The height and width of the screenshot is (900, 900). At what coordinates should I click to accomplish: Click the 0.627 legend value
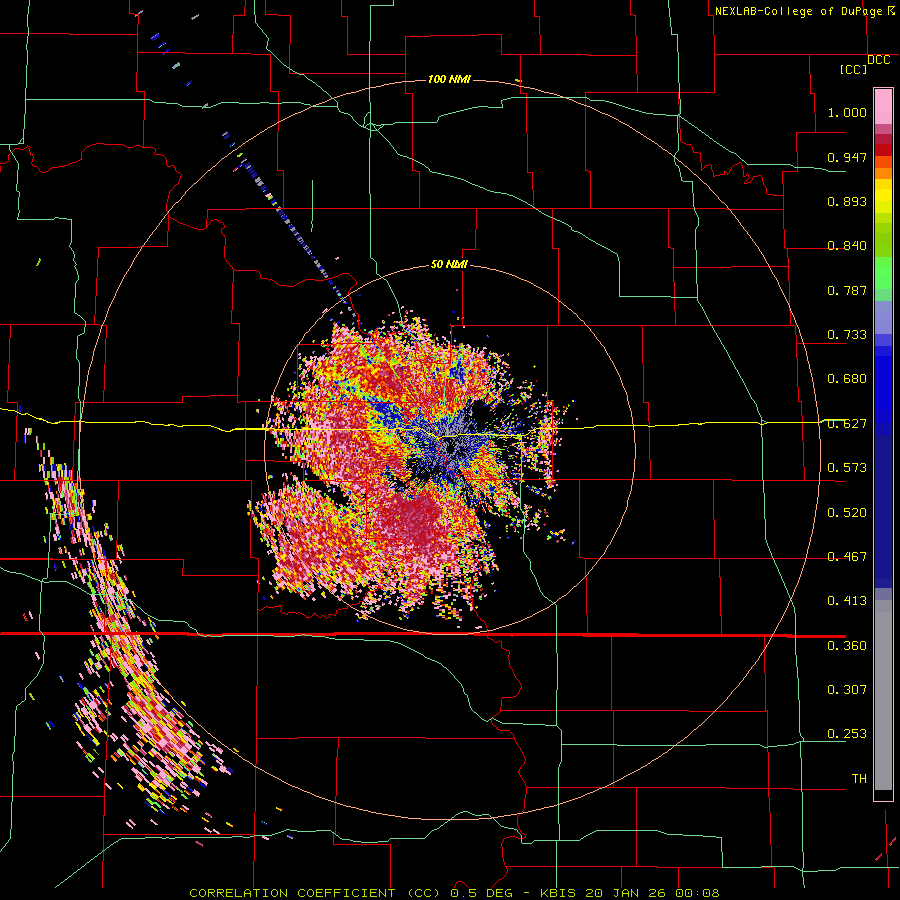pos(847,424)
